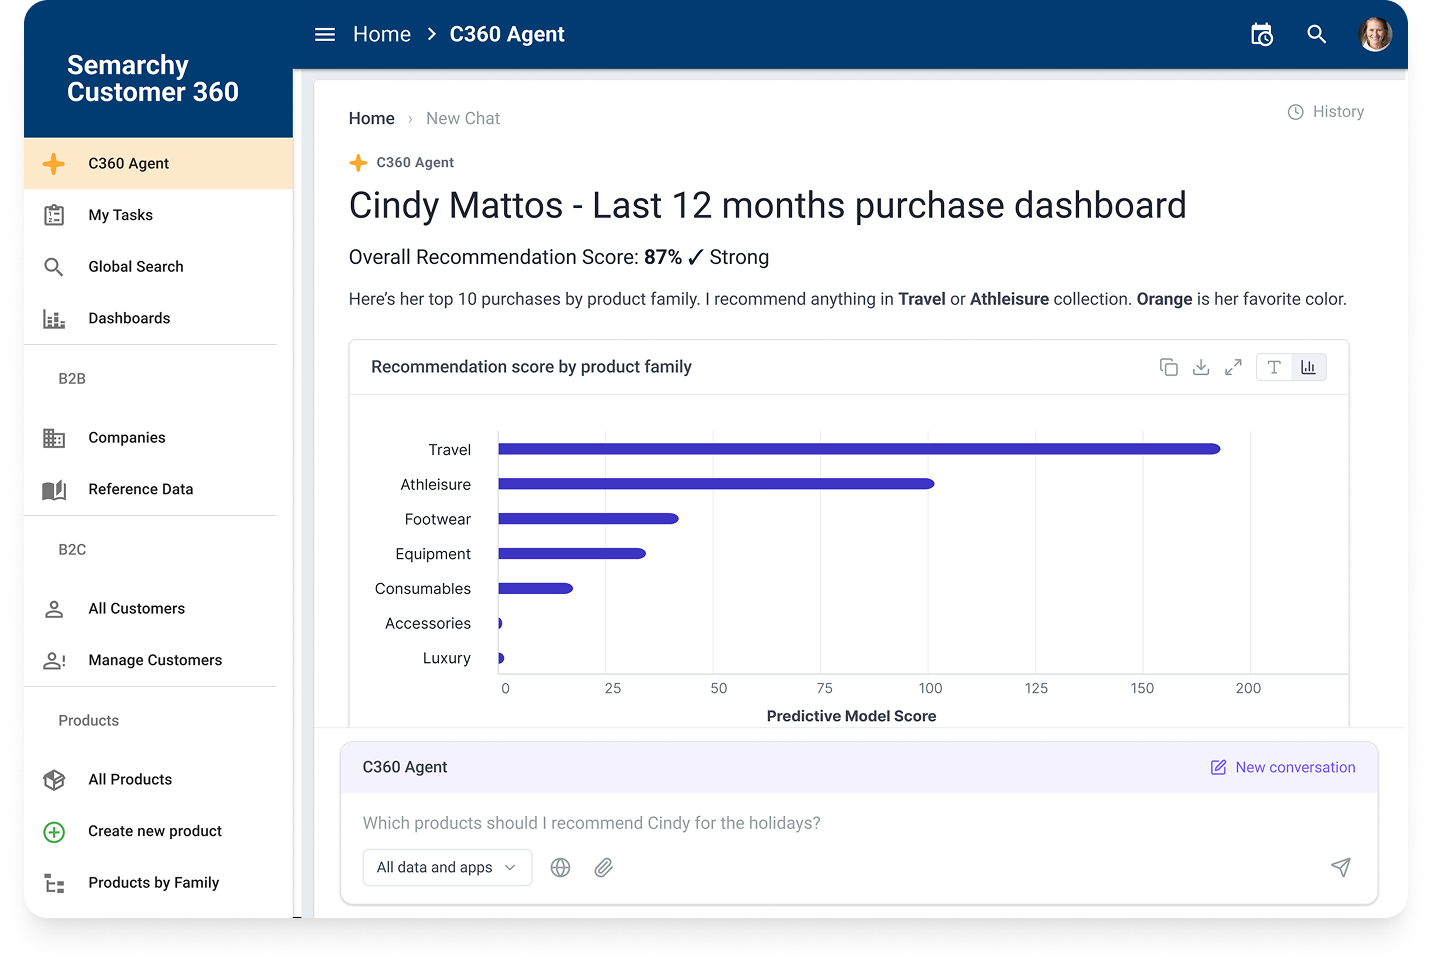The image size is (1432, 967).
Task: Open All Customers list
Action: (x=159, y=609)
